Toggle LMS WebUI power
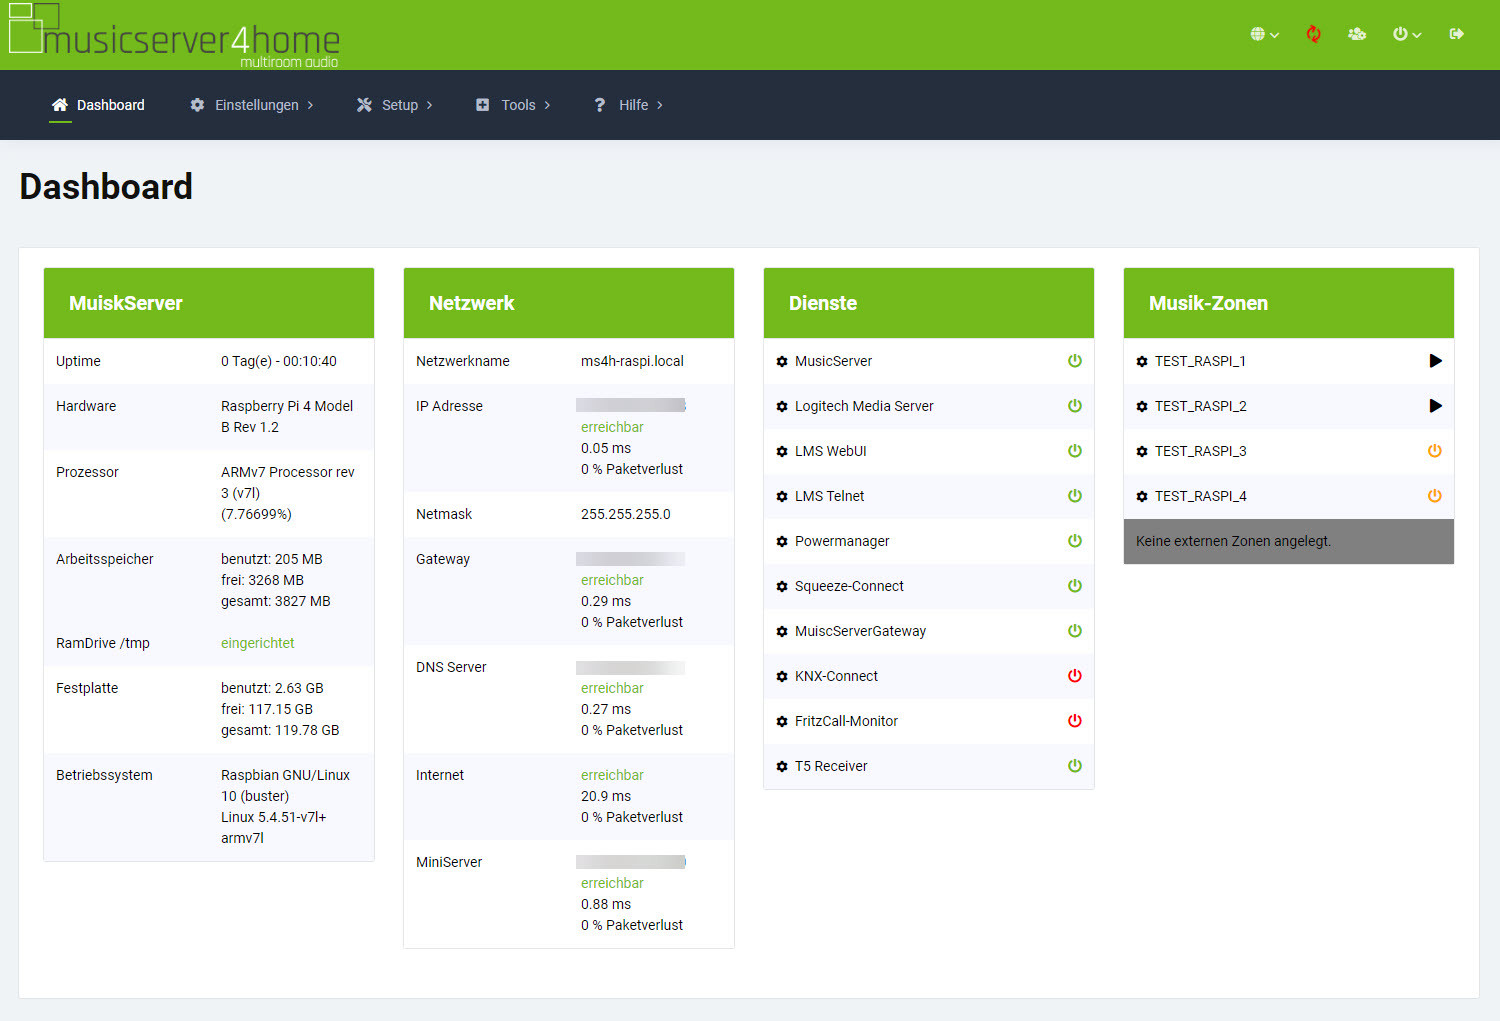Image resolution: width=1500 pixels, height=1021 pixels. pos(1075,451)
